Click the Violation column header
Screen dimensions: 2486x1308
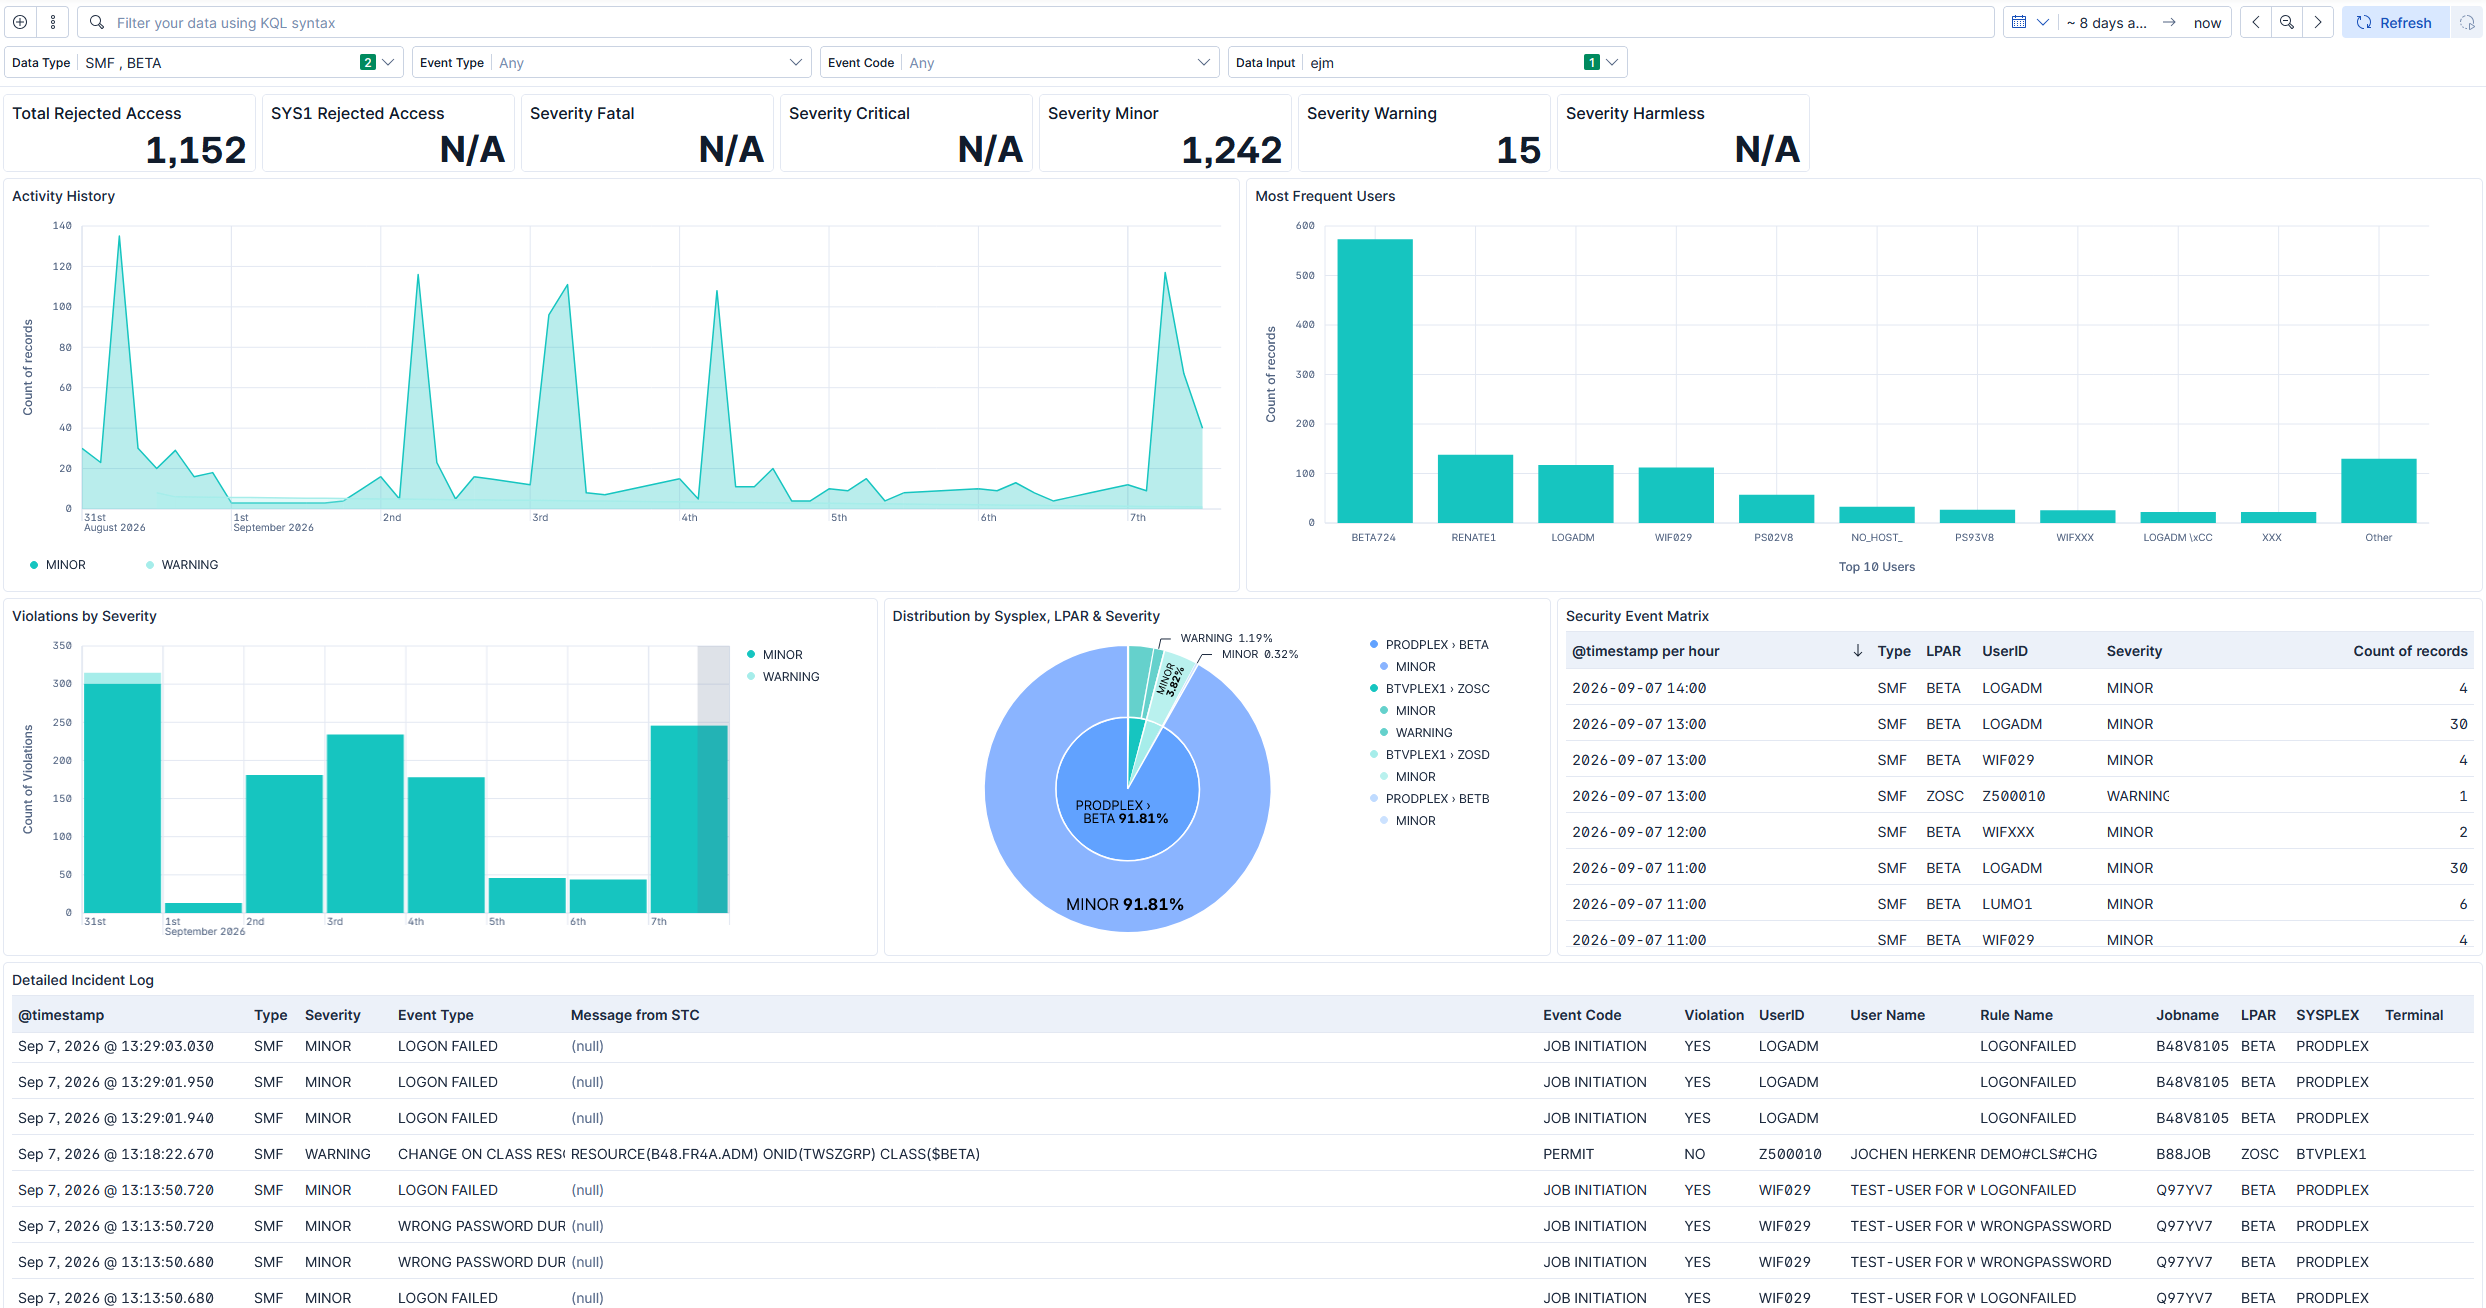1714,1015
